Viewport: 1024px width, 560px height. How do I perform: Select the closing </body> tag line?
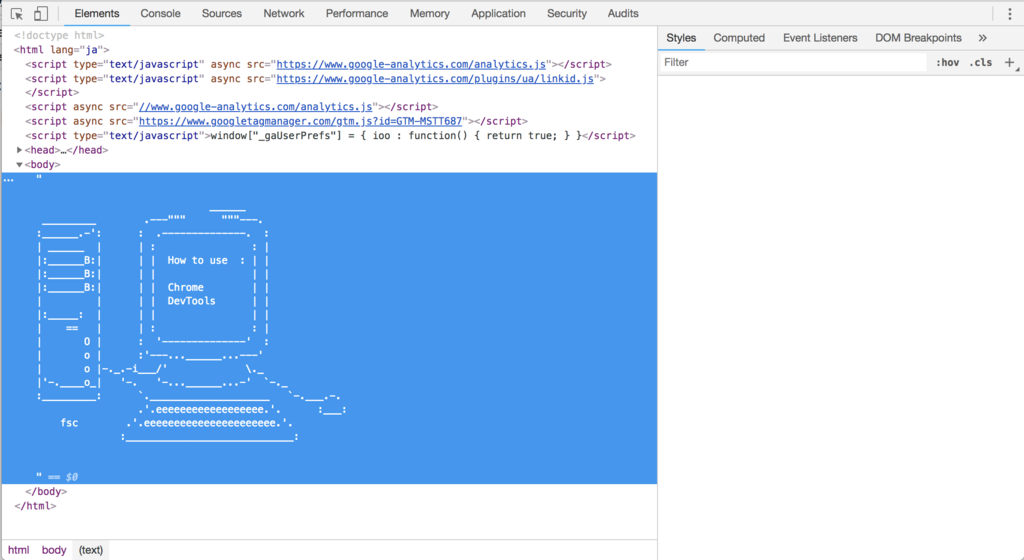click(46, 491)
